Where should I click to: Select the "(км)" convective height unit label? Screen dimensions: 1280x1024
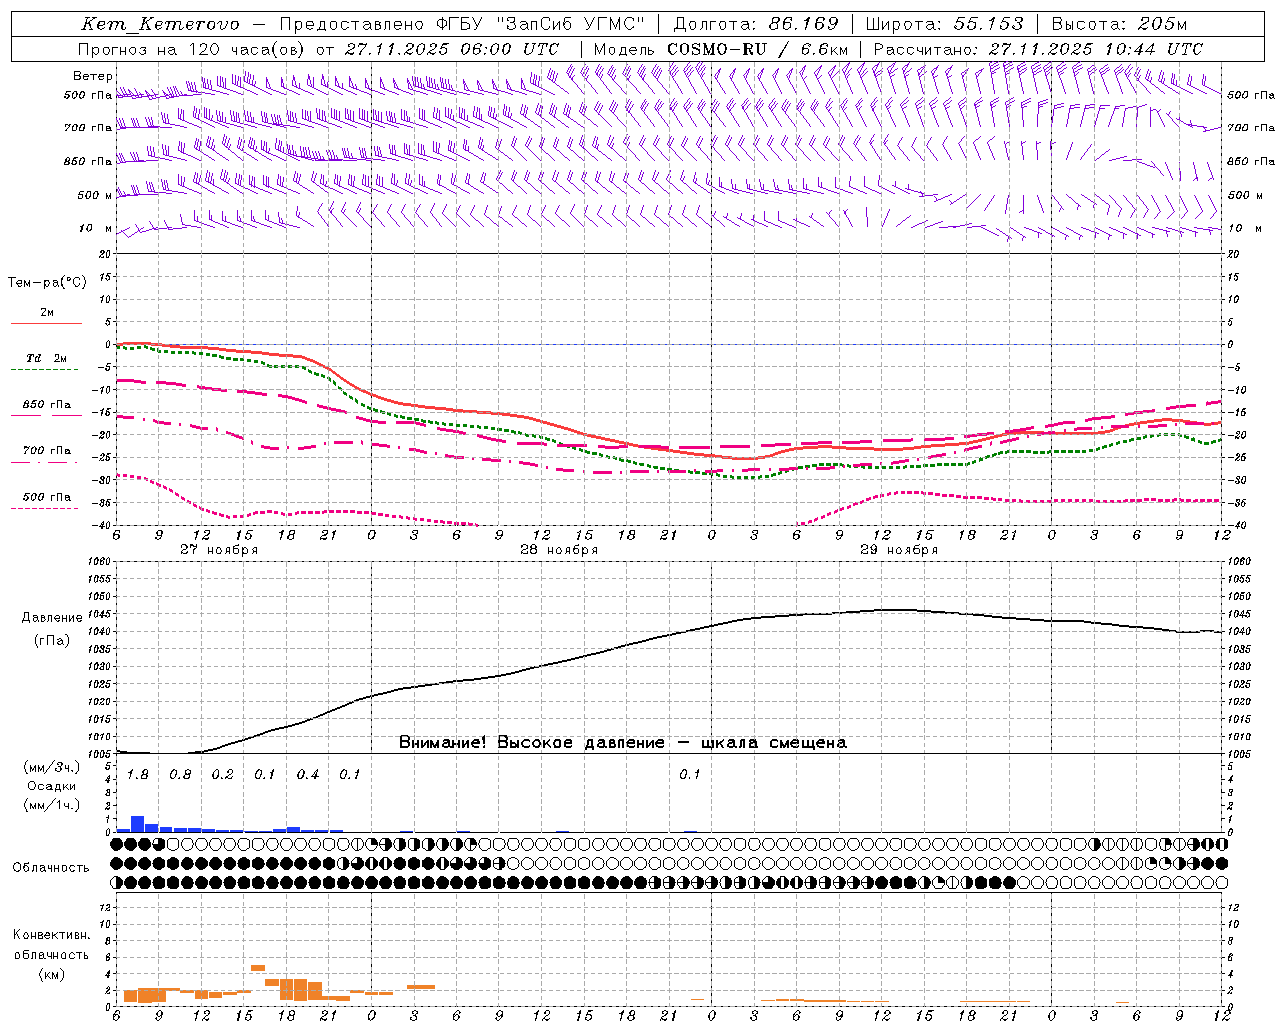pos(51,974)
